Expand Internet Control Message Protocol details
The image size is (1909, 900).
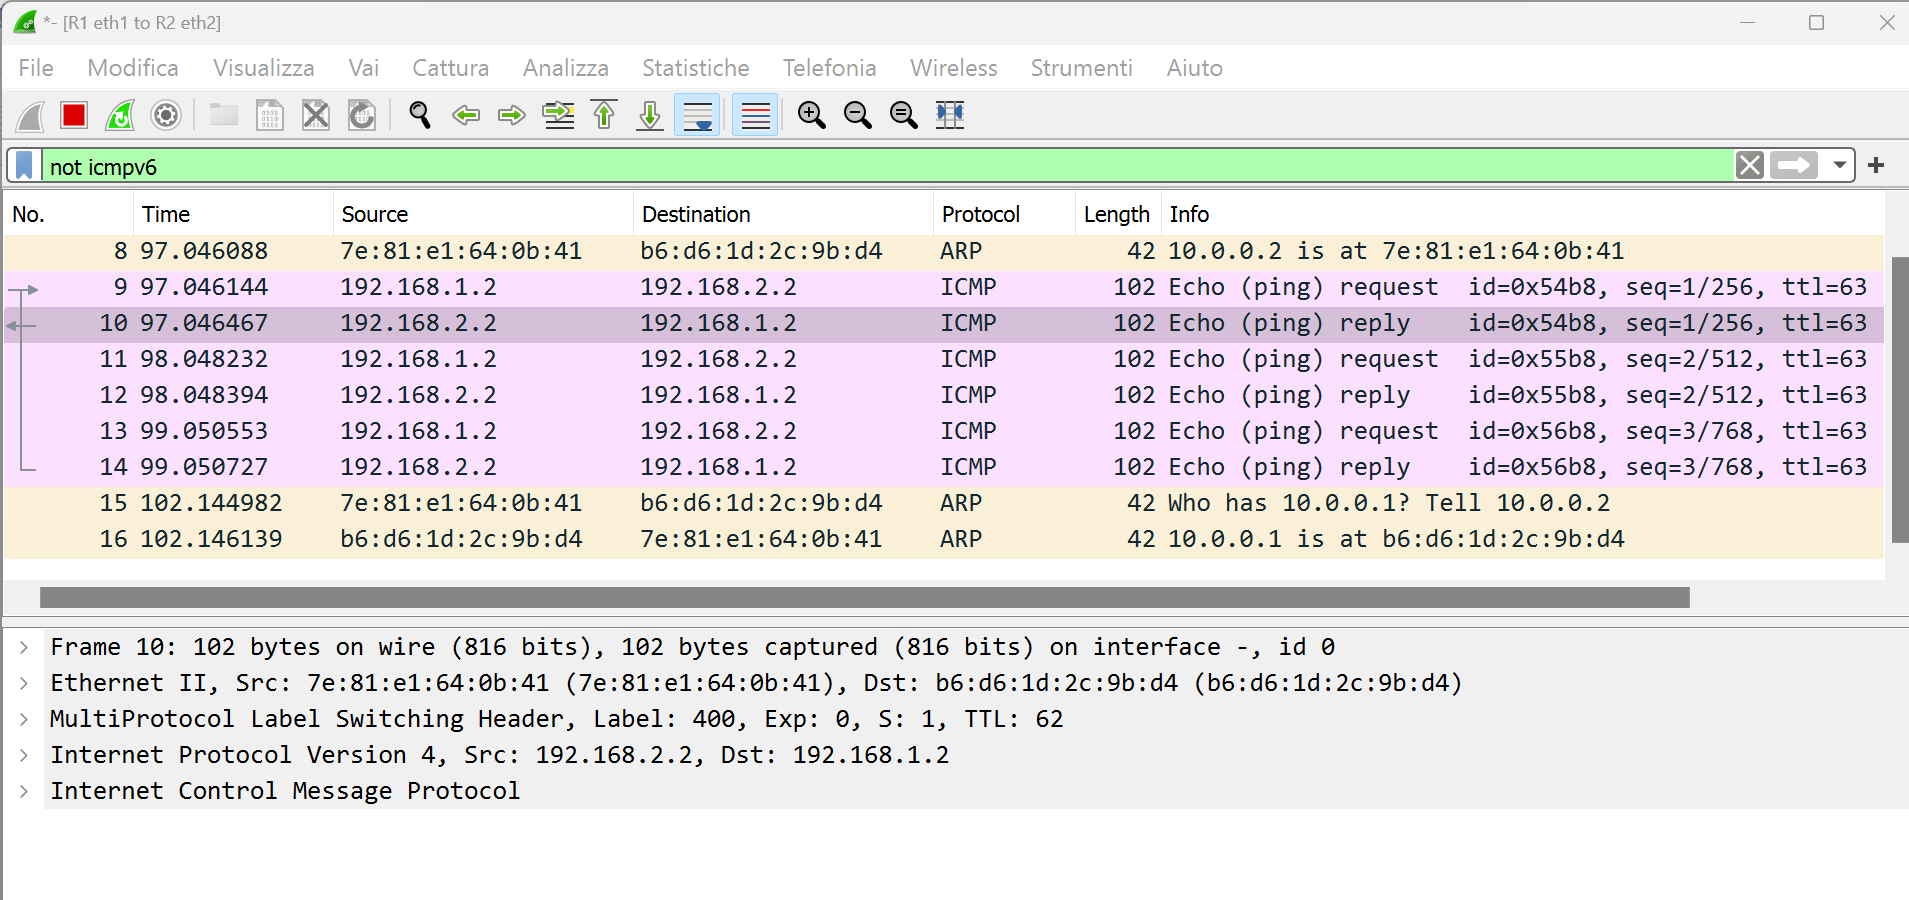pyautogui.click(x=23, y=792)
